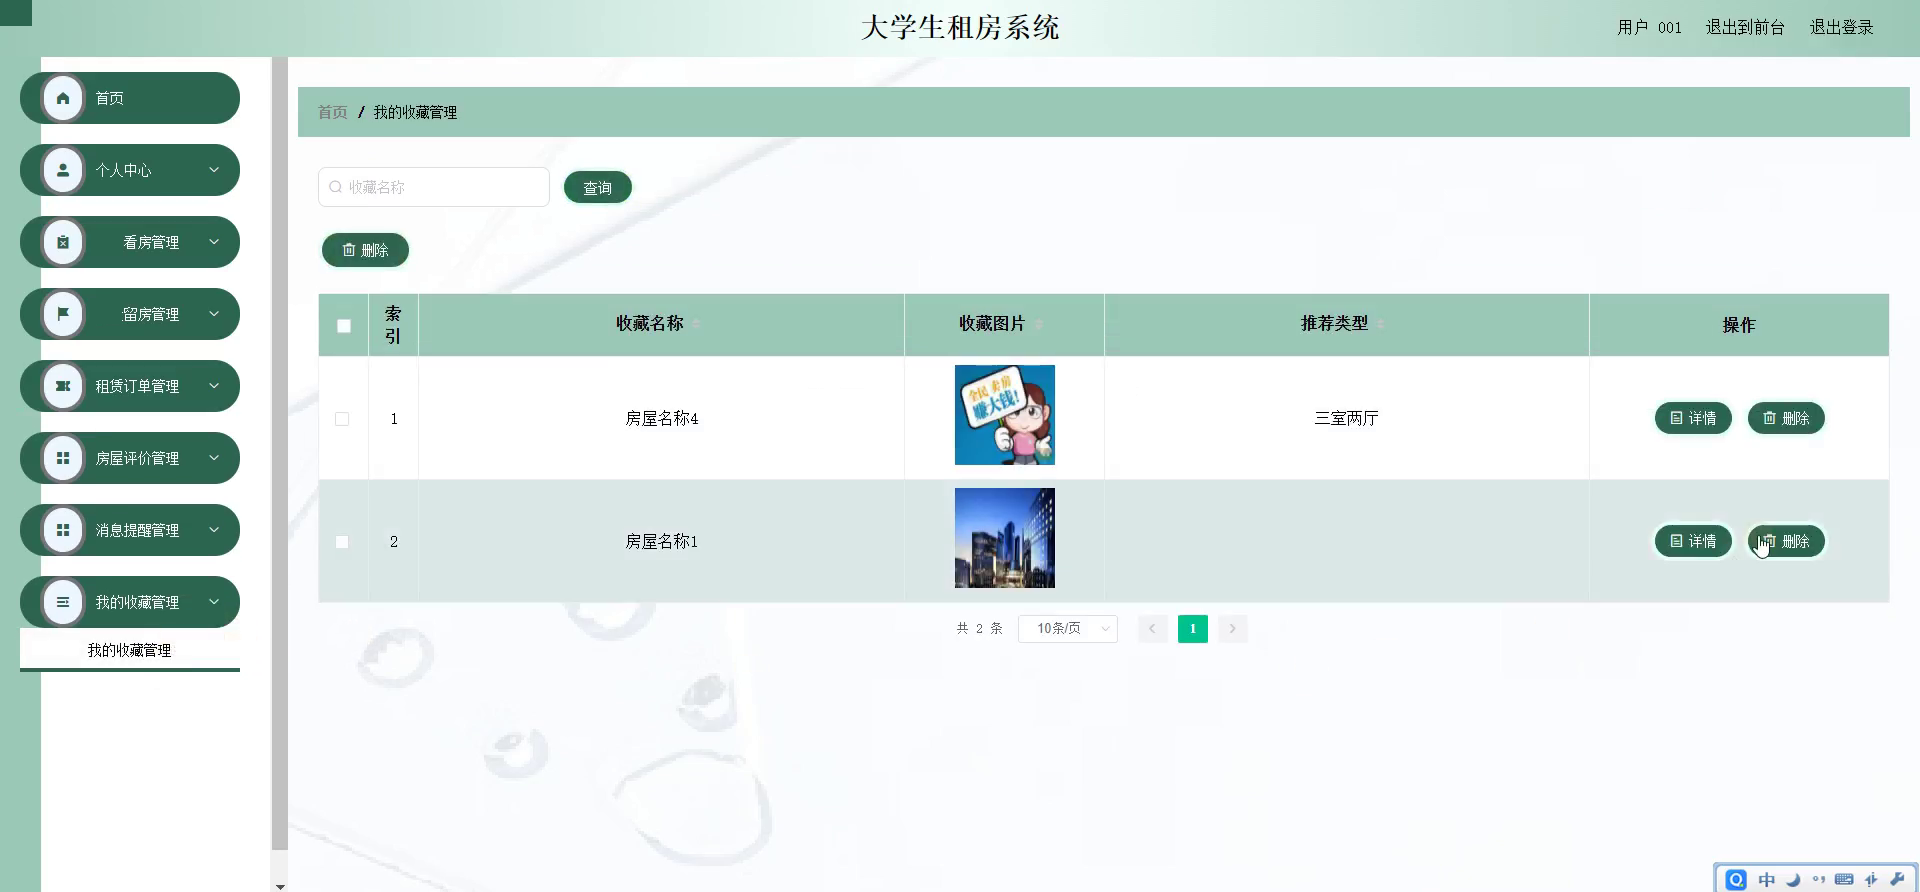
Task: Click the batch 删除 button above table
Action: (x=365, y=250)
